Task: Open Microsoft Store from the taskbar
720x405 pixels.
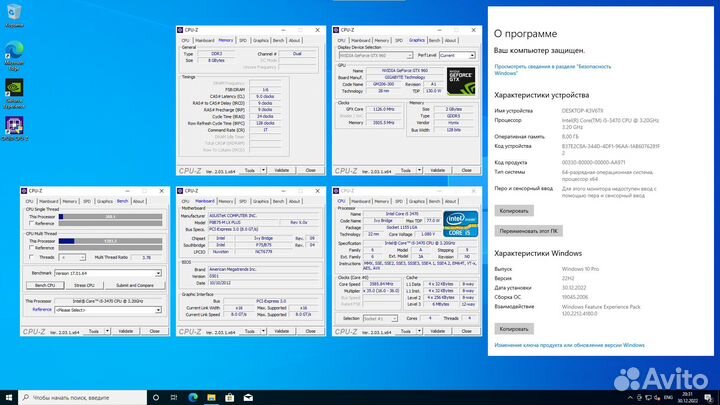Action: 230,397
